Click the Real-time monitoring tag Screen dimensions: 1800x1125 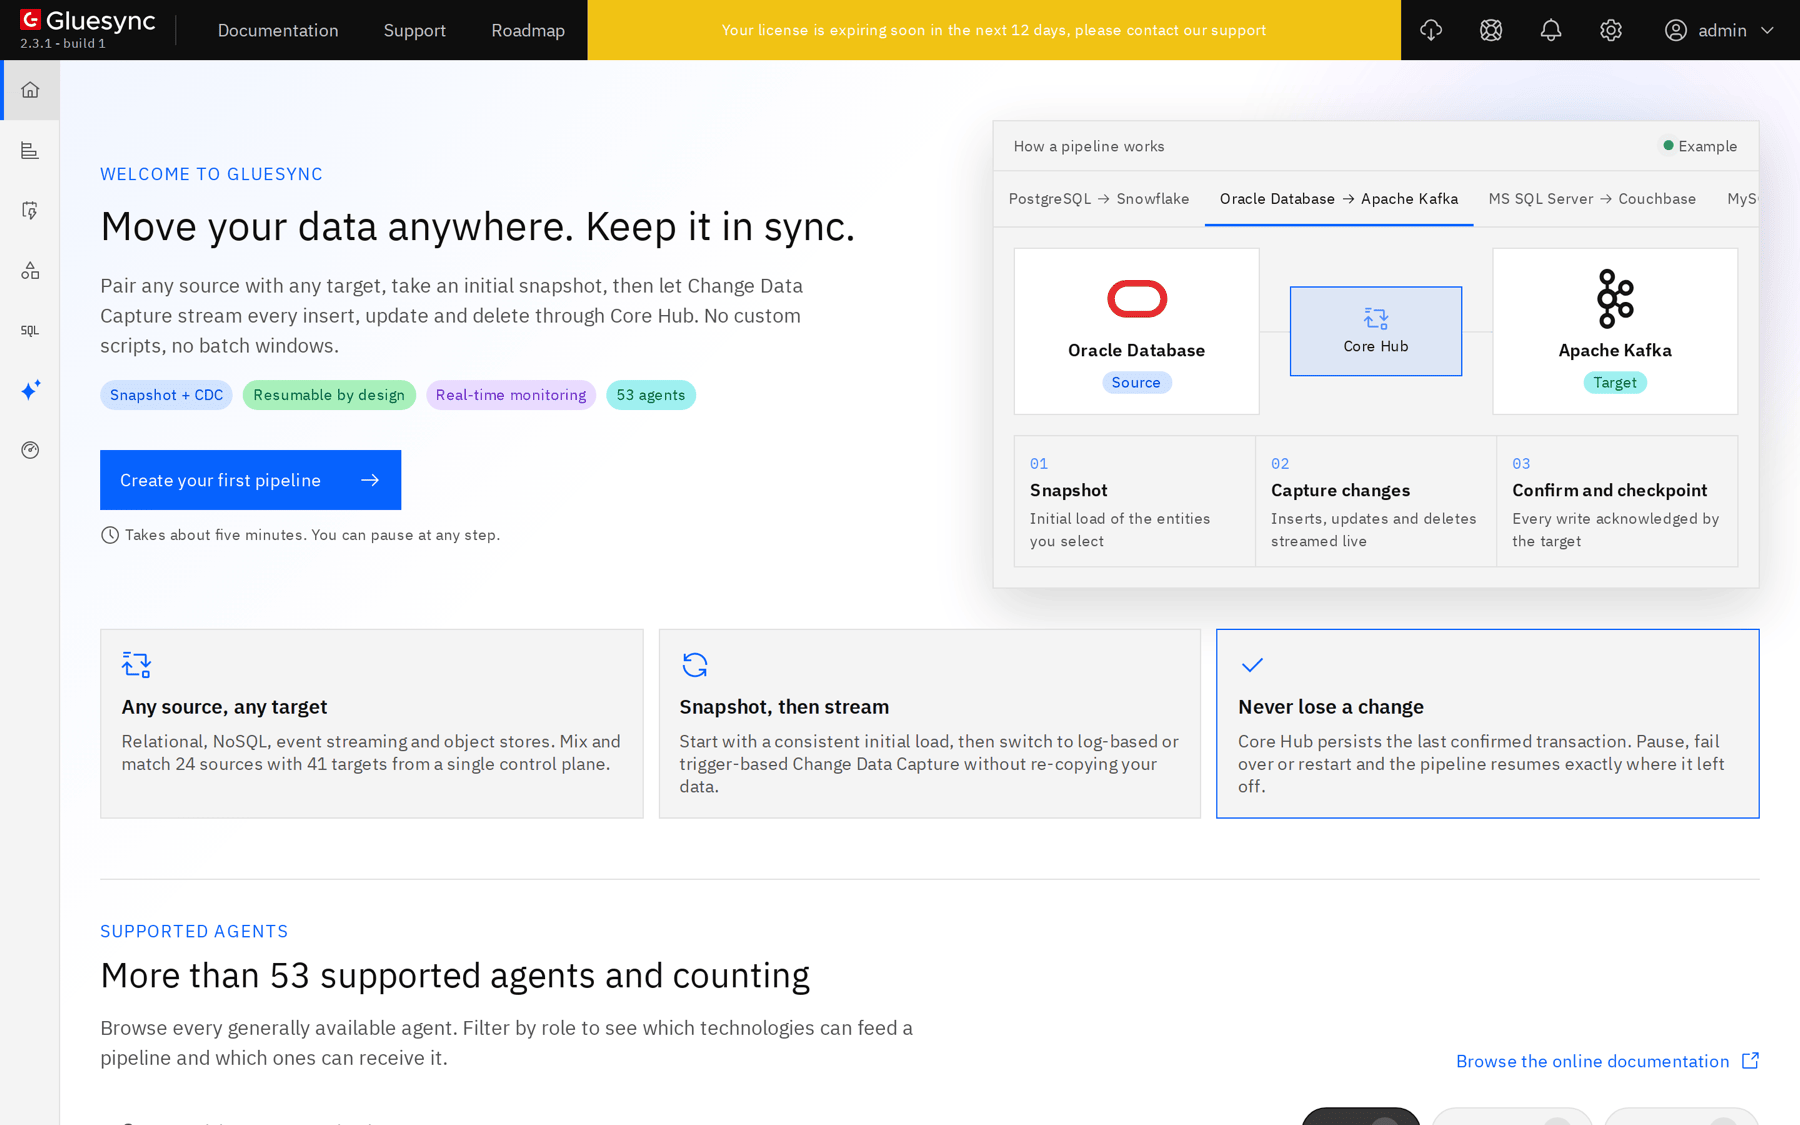click(x=511, y=395)
